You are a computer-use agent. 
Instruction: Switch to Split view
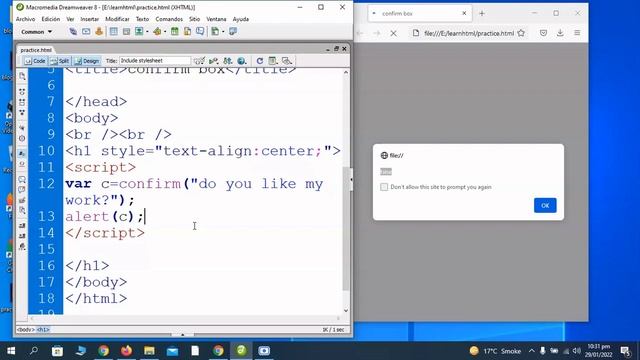click(x=60, y=61)
